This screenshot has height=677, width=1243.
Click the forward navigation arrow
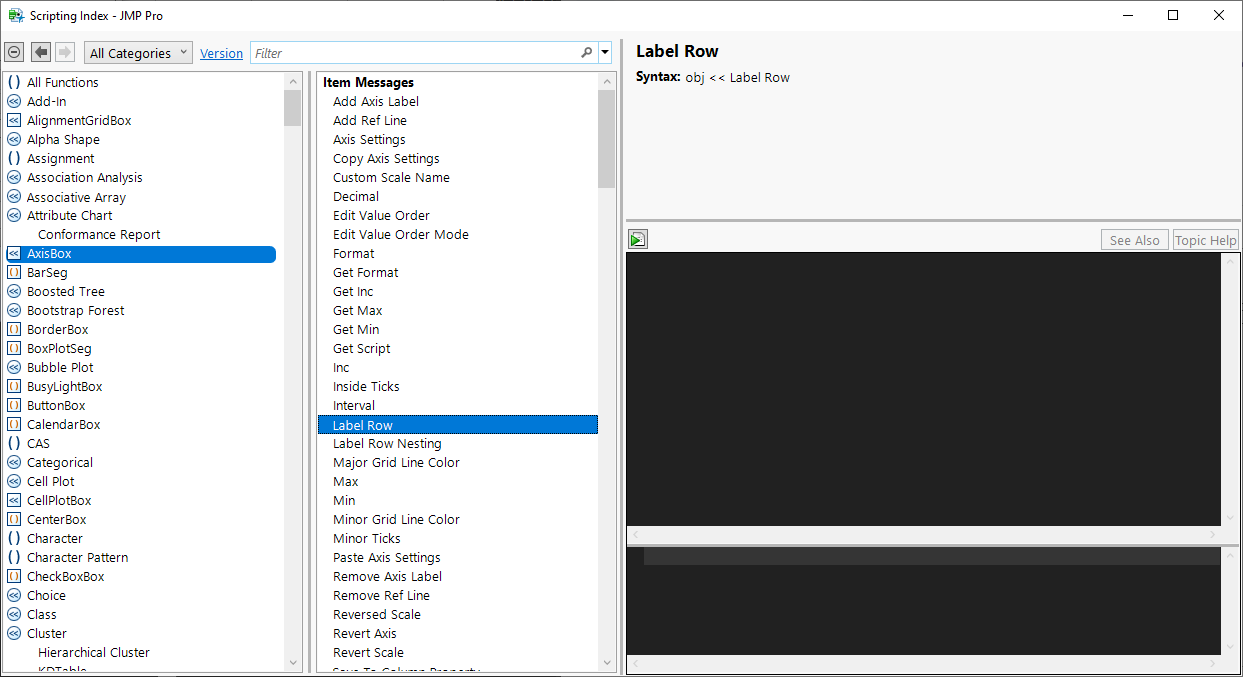(63, 51)
